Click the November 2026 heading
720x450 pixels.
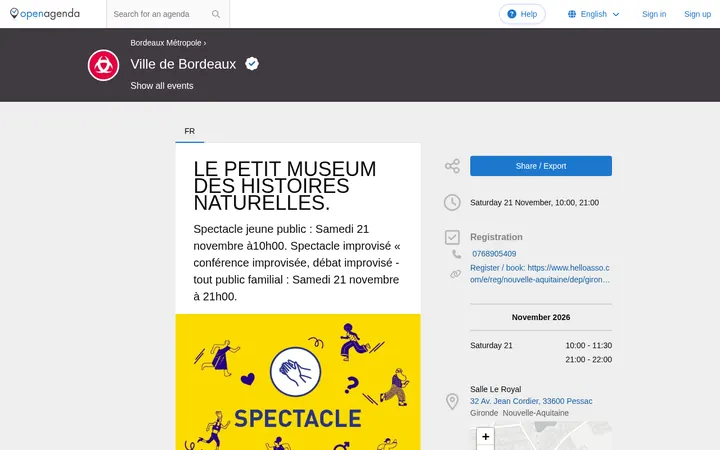tap(540, 317)
